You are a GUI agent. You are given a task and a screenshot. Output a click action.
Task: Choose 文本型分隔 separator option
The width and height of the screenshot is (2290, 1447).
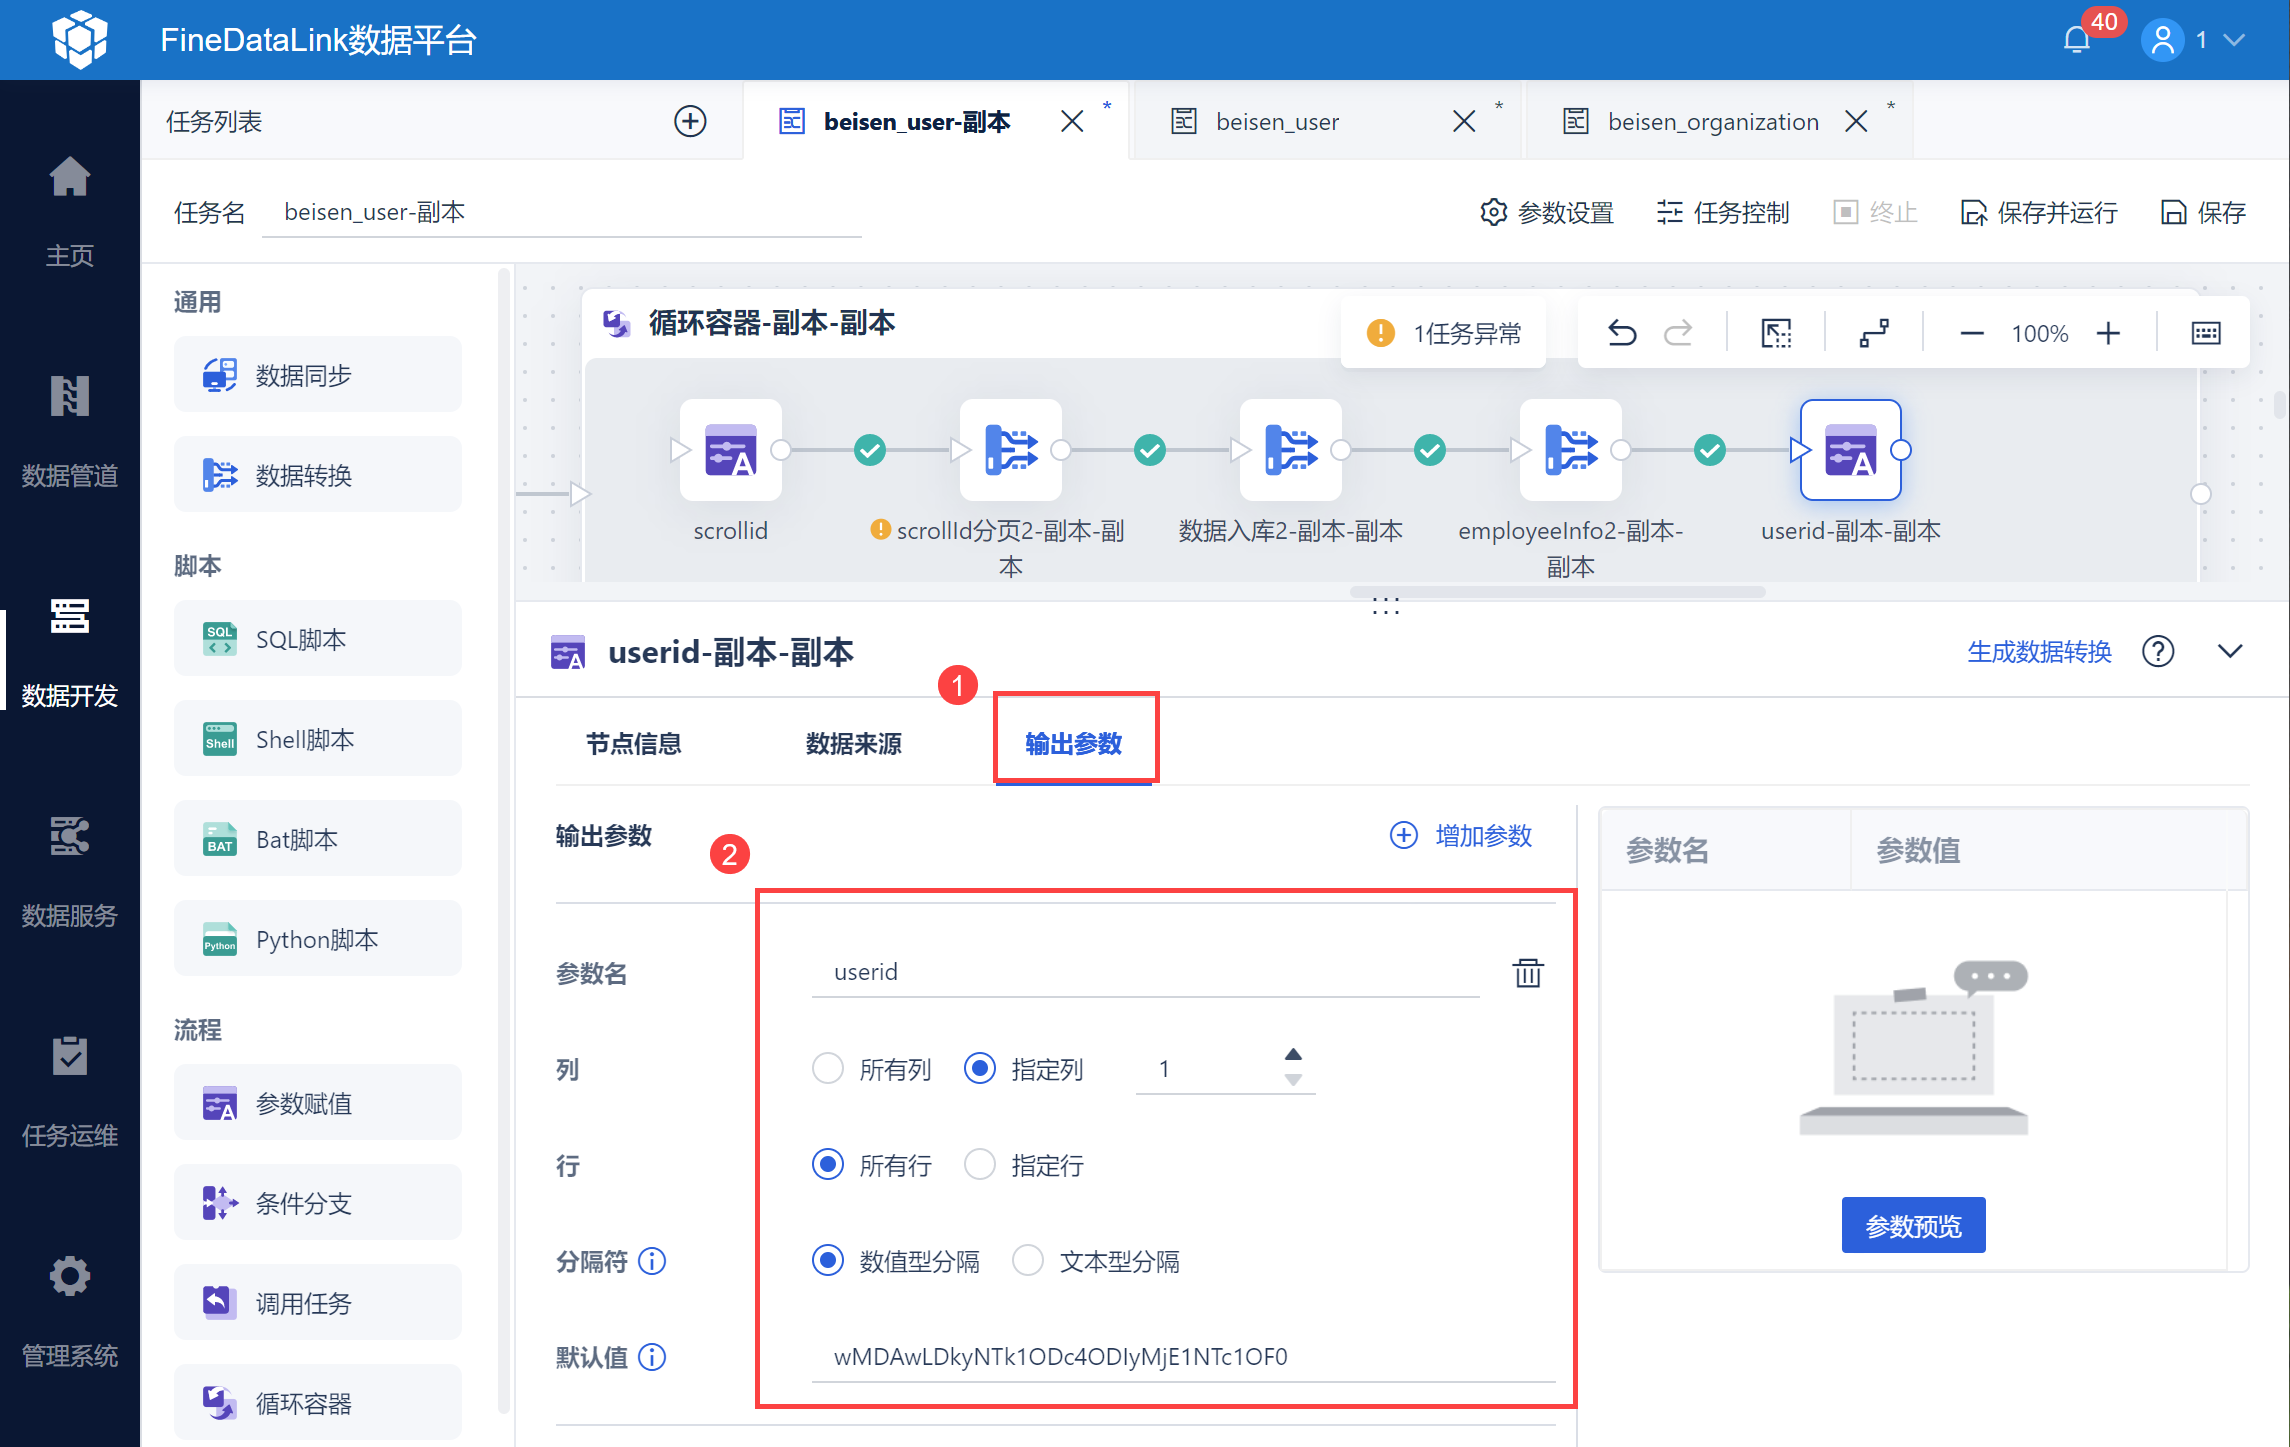(x=1028, y=1261)
